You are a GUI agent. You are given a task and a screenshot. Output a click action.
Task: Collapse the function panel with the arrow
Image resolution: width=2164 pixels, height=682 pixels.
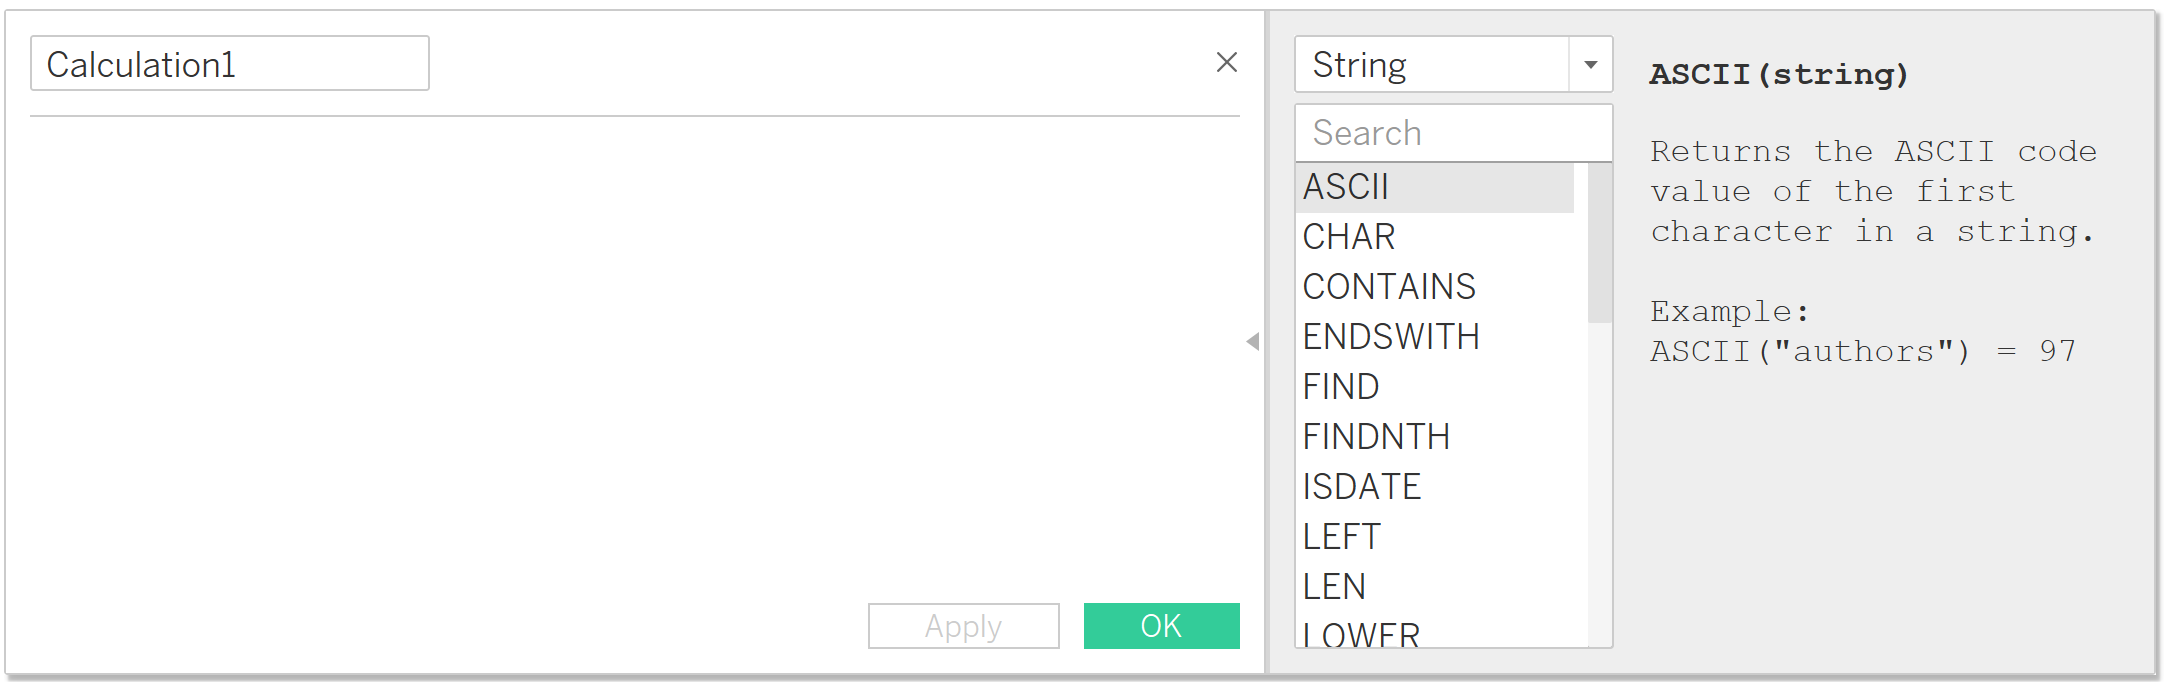point(1252,342)
